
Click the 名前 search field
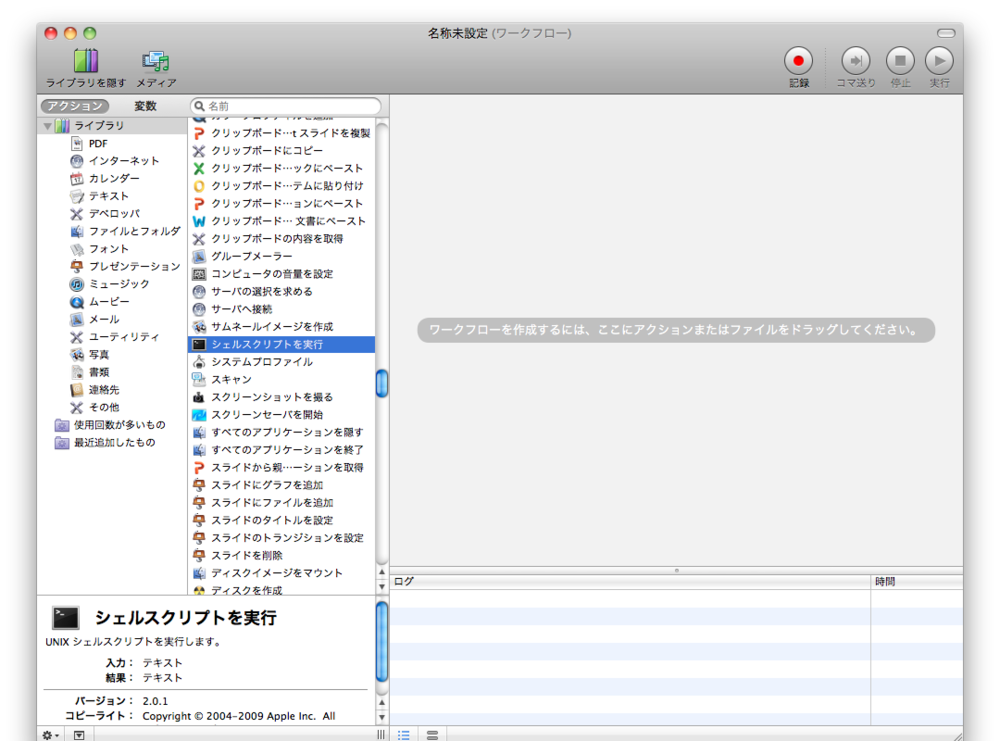[286, 106]
